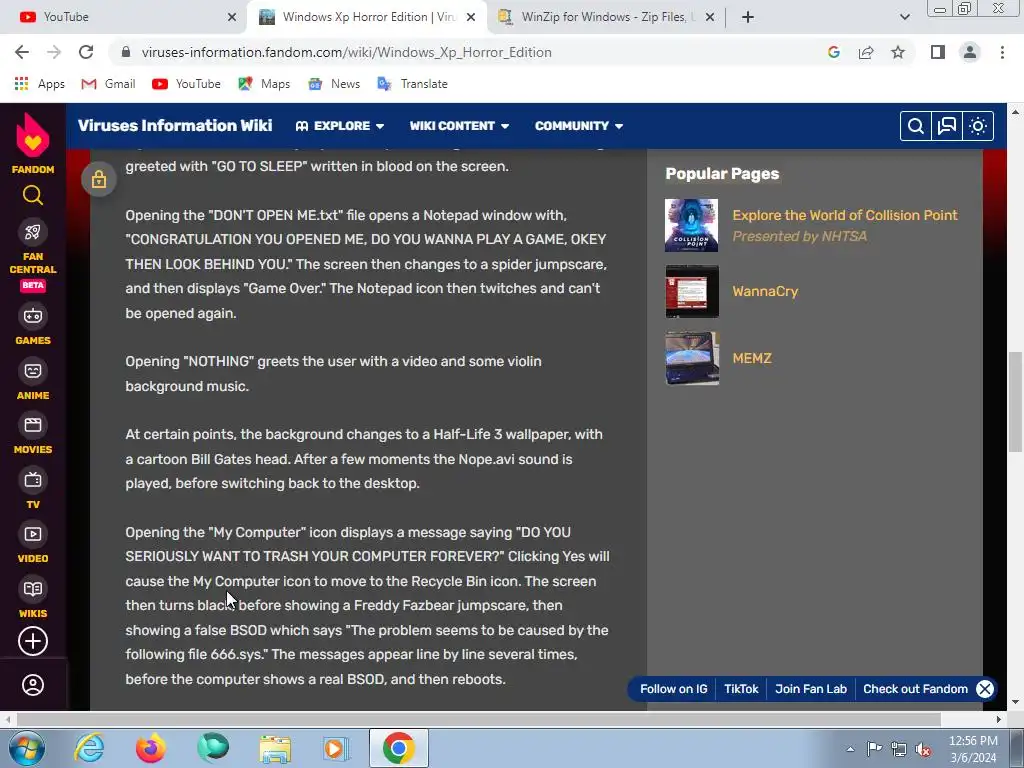Screen dimensions: 1024x768
Task: Click the Collision Point thumbnail
Action: coord(692,225)
